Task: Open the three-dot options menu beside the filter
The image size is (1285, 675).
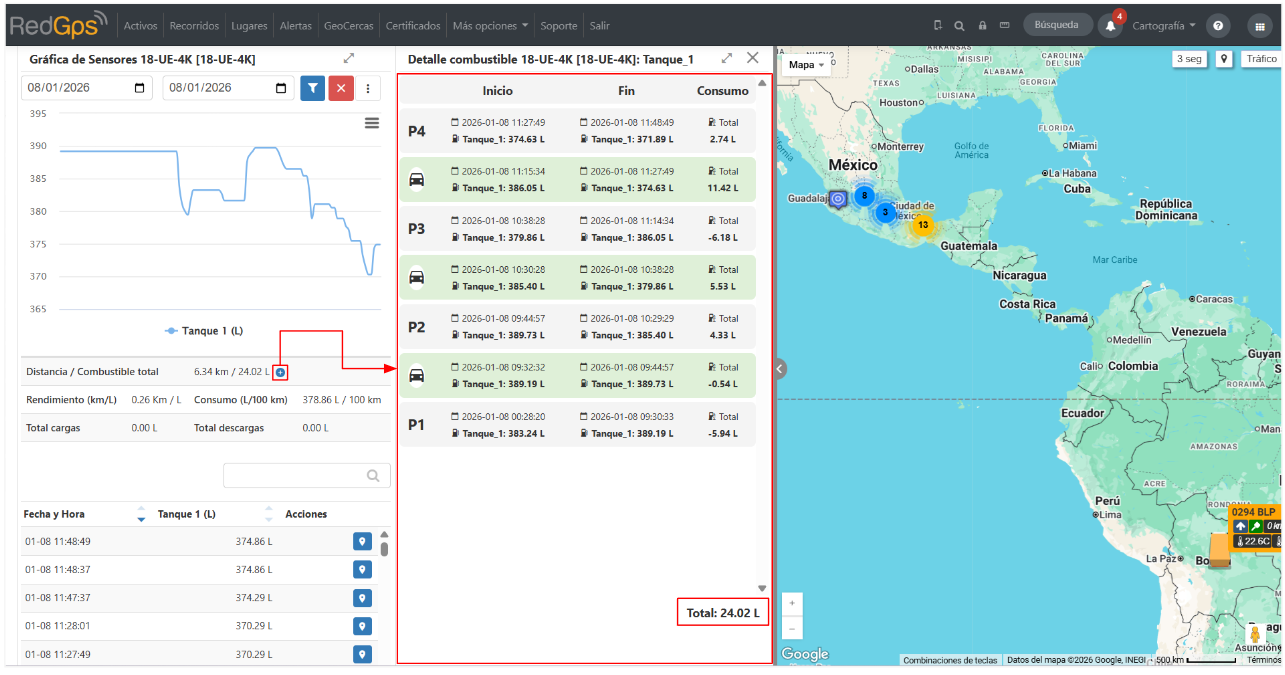Action: coord(368,88)
